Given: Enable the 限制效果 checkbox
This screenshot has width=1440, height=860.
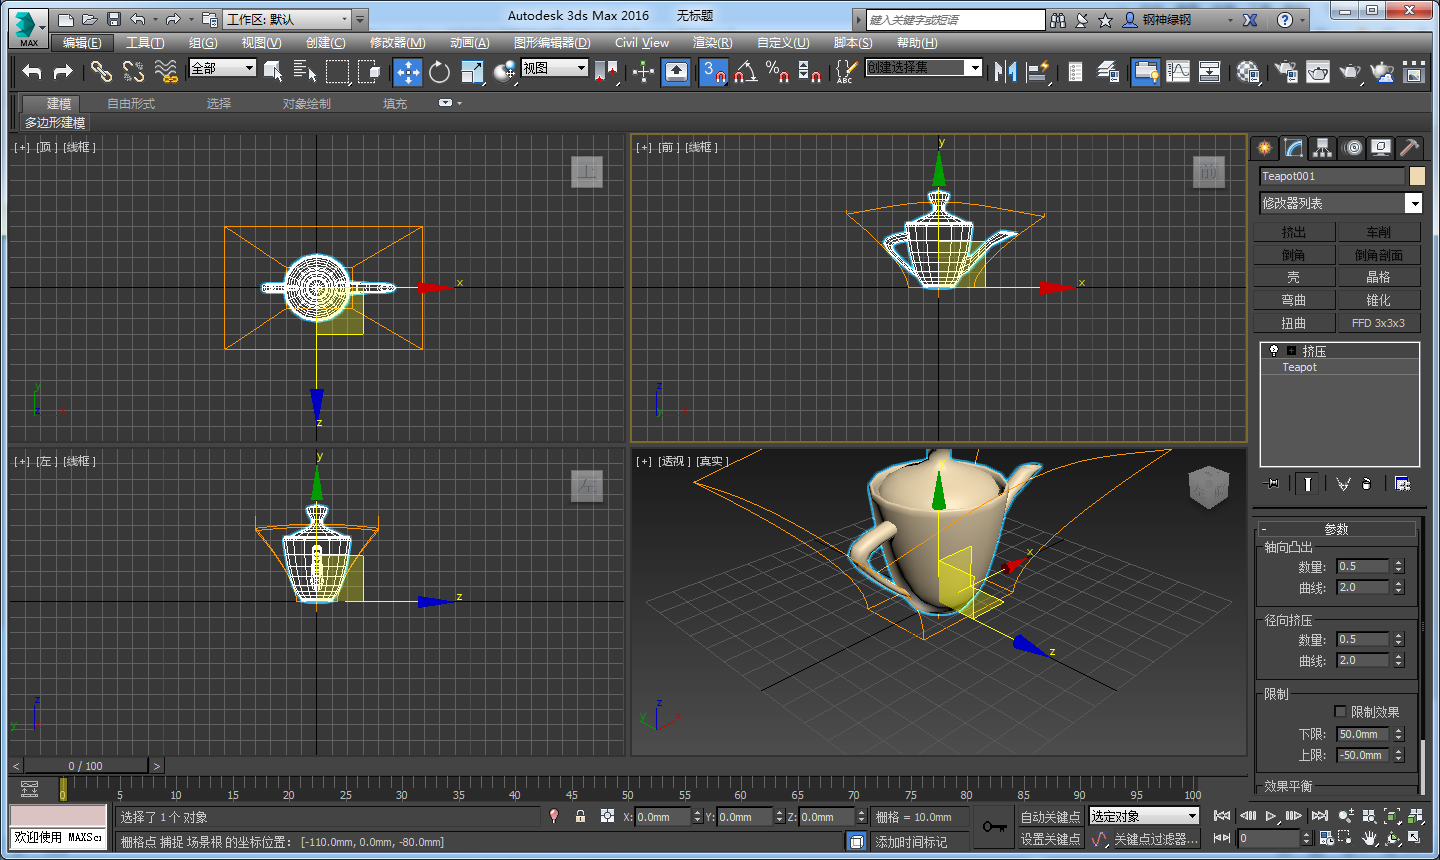Looking at the screenshot, I should coord(1340,712).
